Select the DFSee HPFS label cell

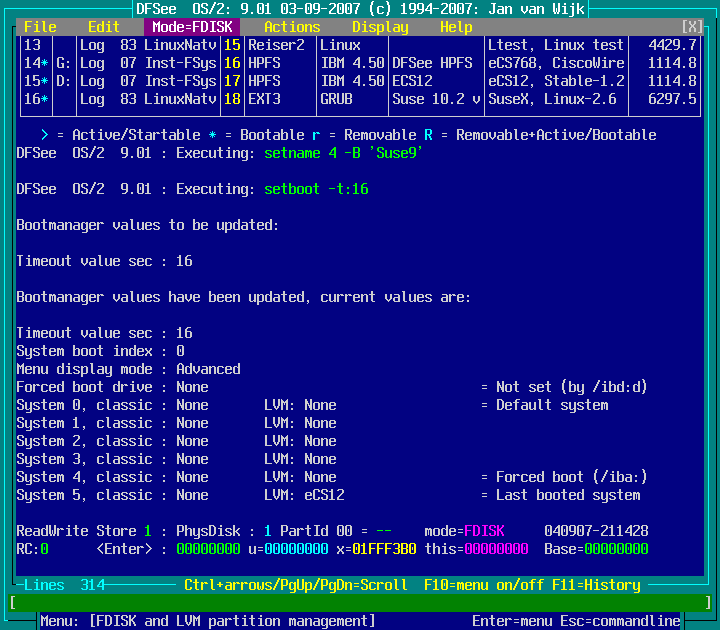click(x=432, y=63)
